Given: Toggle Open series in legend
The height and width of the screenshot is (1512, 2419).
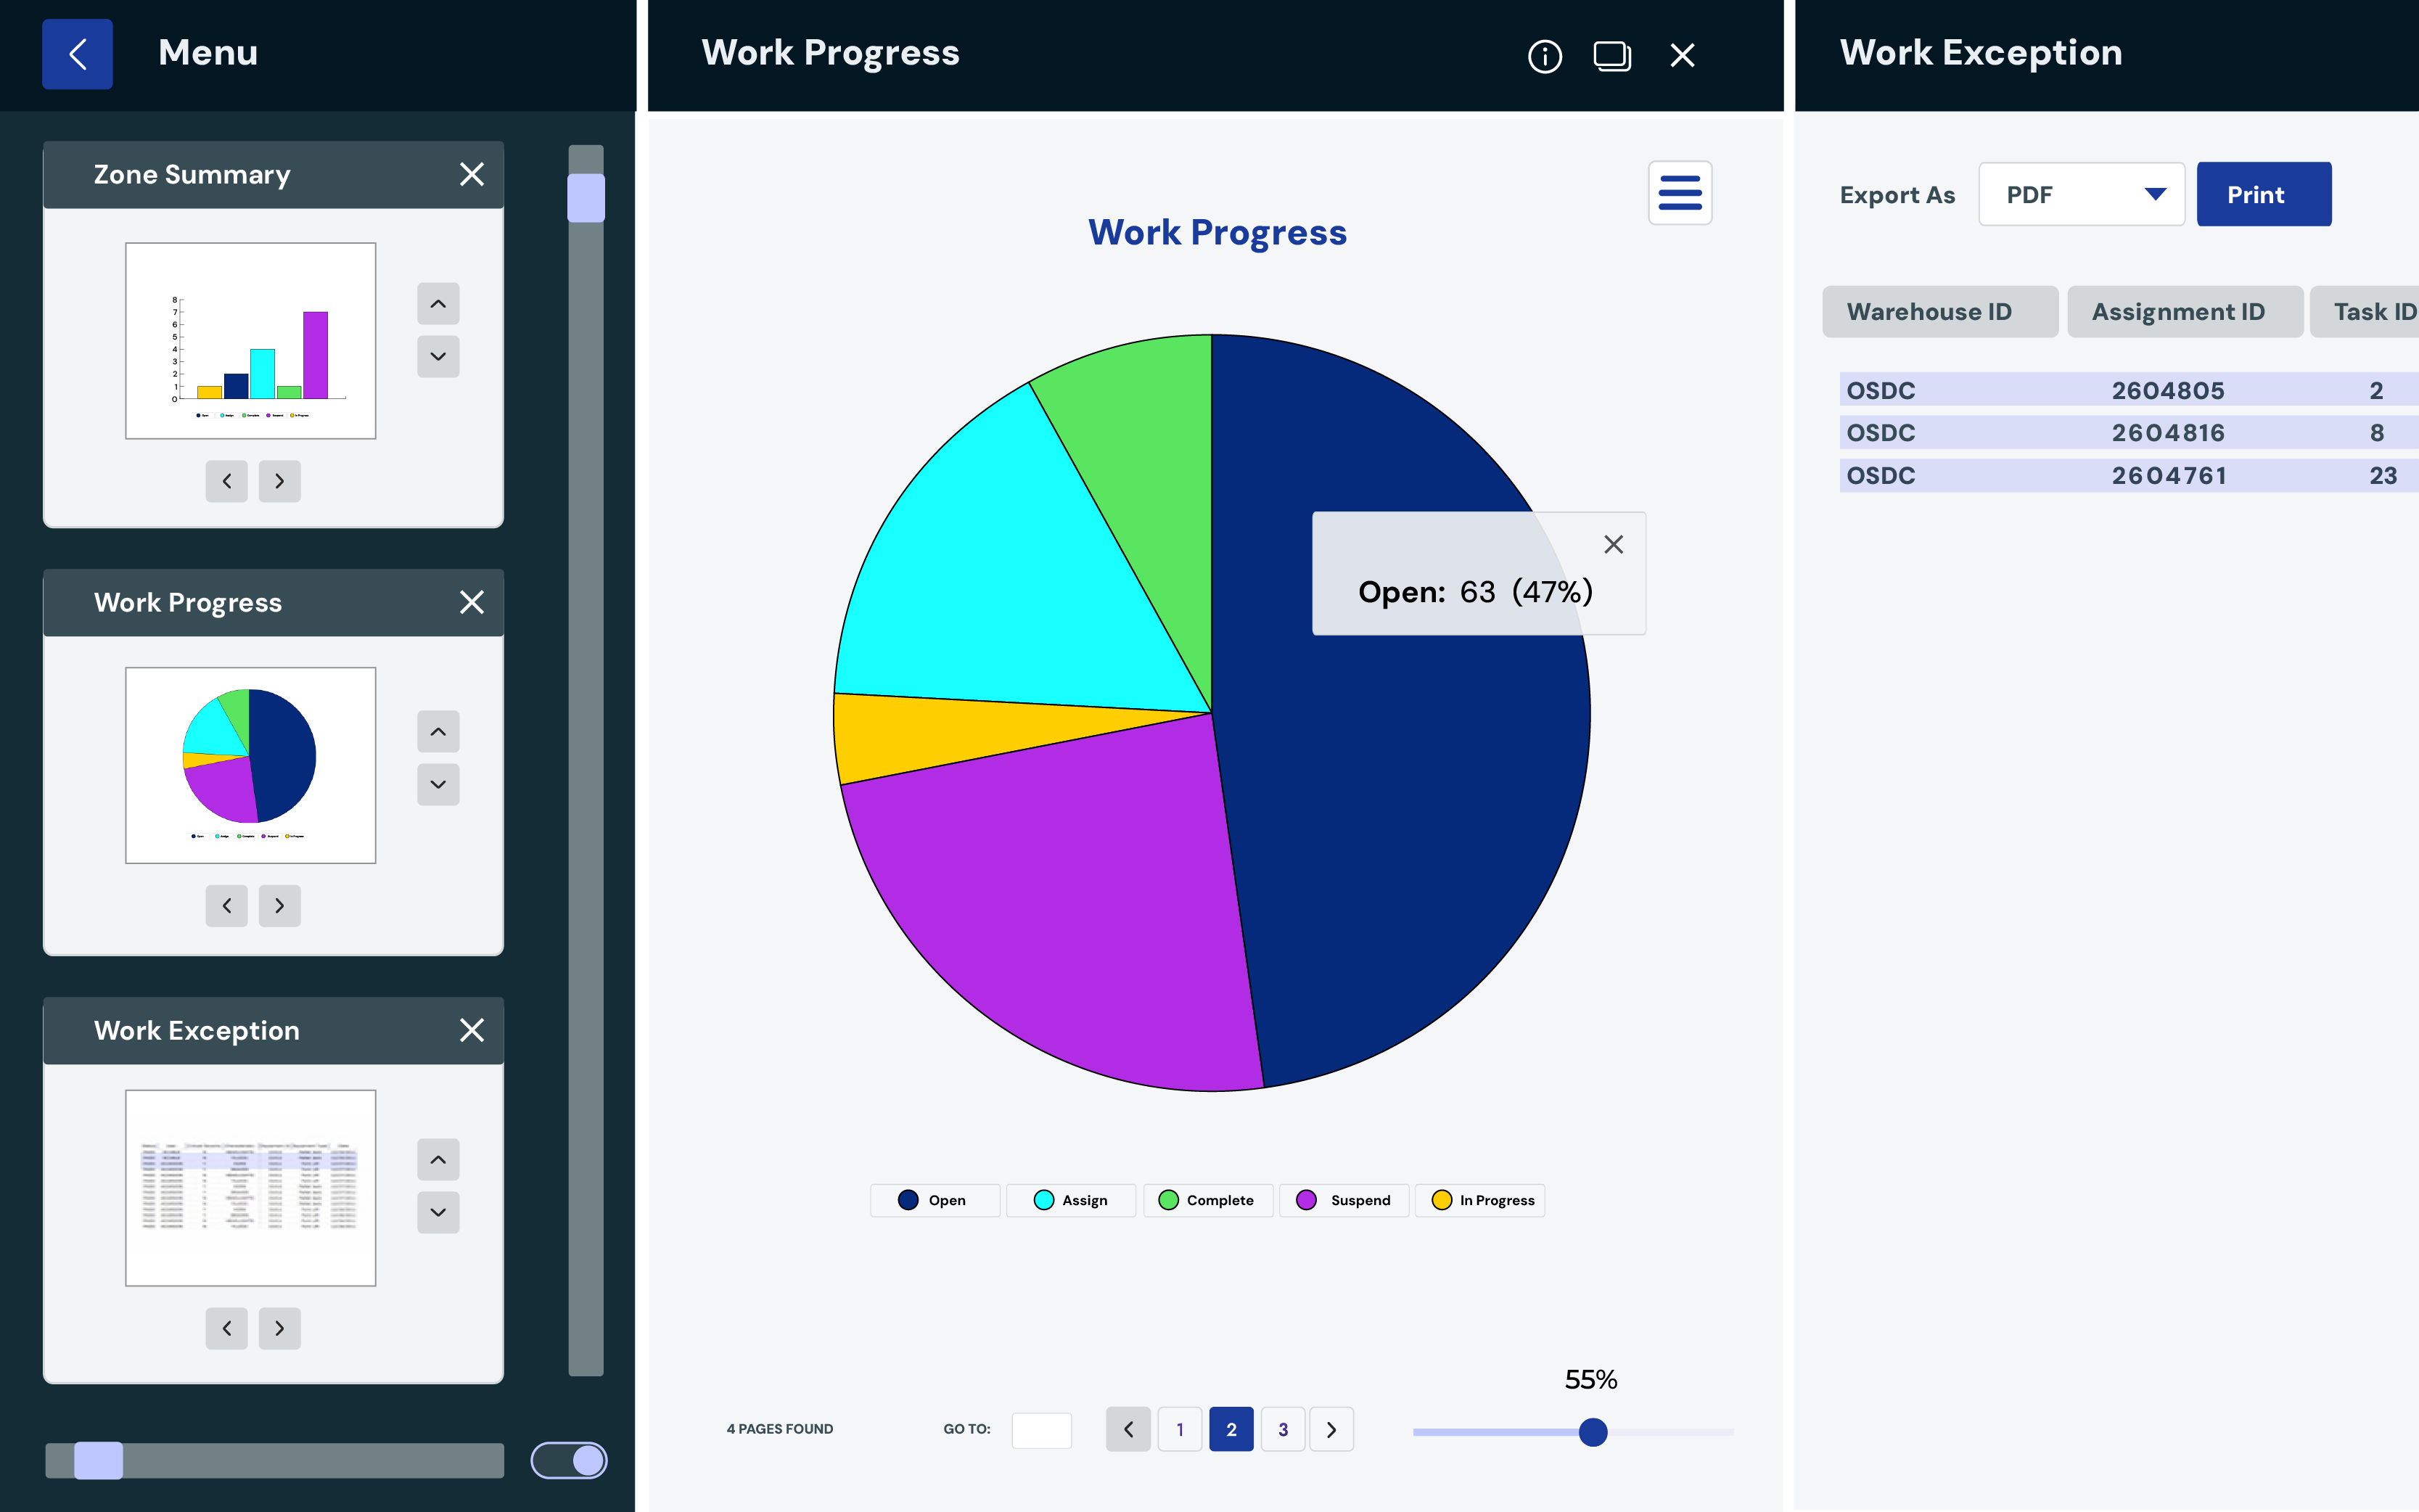Looking at the screenshot, I should tap(933, 1200).
